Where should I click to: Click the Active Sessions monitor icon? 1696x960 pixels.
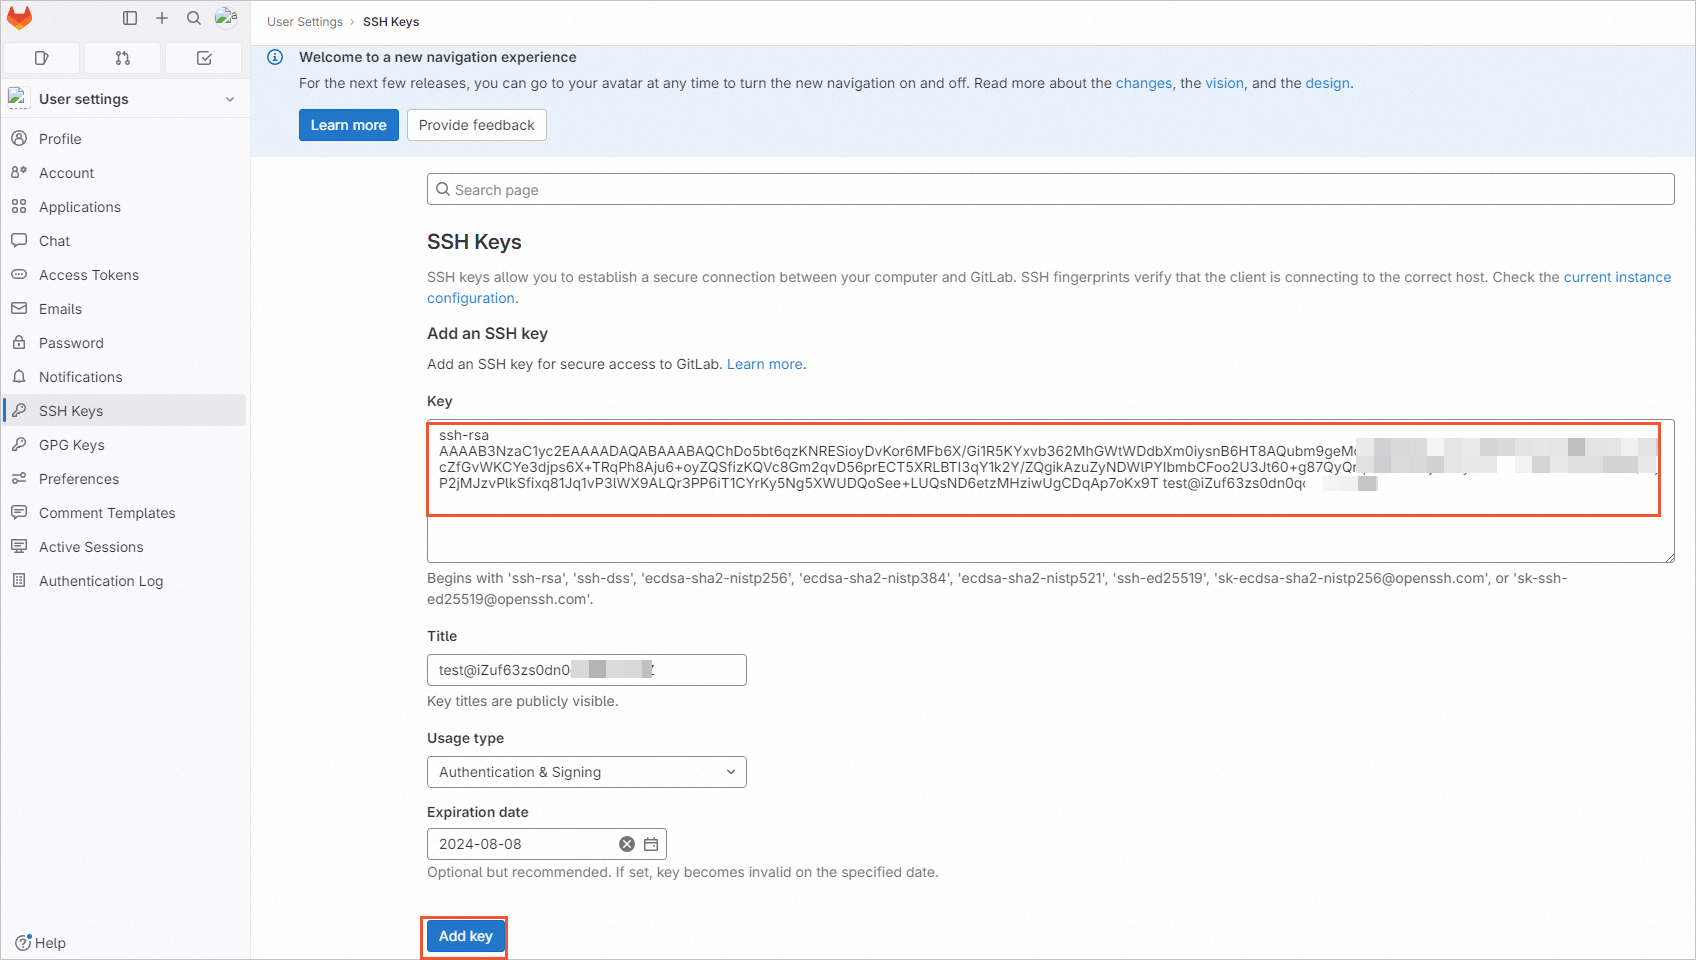19,546
